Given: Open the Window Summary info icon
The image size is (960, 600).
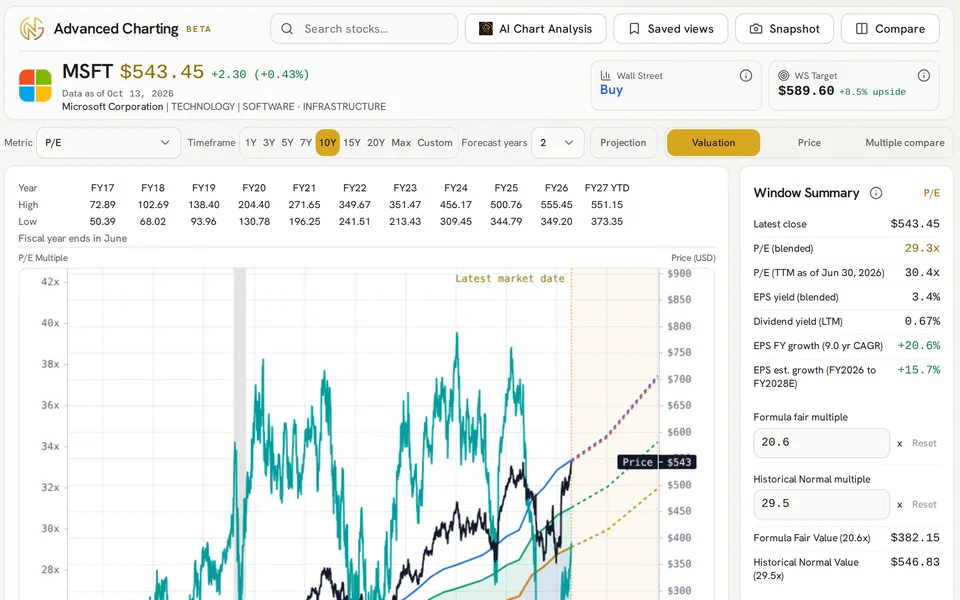Looking at the screenshot, I should click(876, 193).
